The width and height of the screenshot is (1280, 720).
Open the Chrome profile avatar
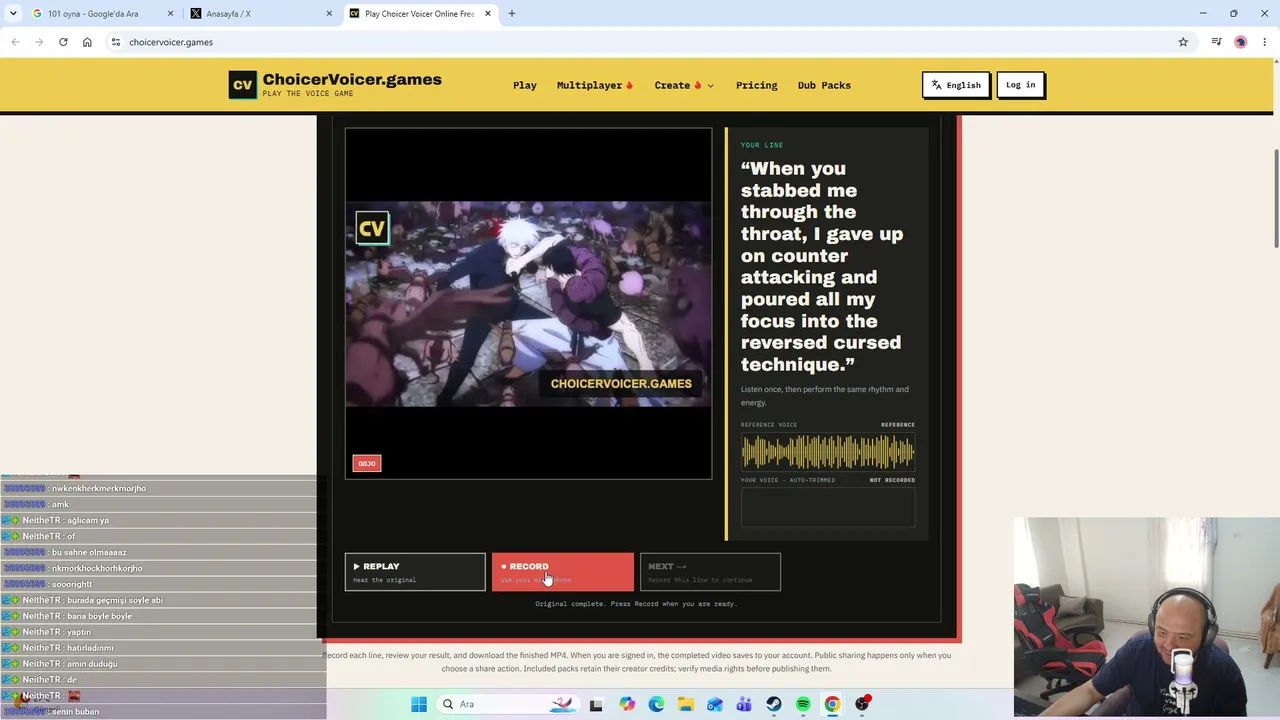pyautogui.click(x=1241, y=42)
